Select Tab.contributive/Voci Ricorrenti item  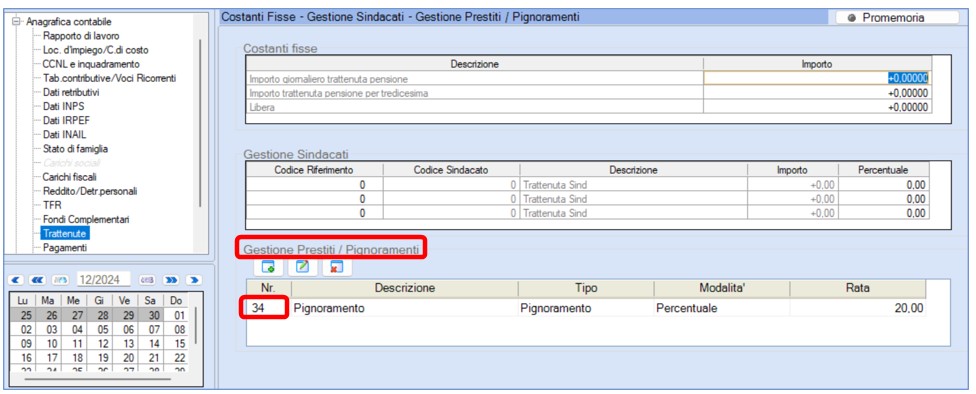(x=109, y=78)
